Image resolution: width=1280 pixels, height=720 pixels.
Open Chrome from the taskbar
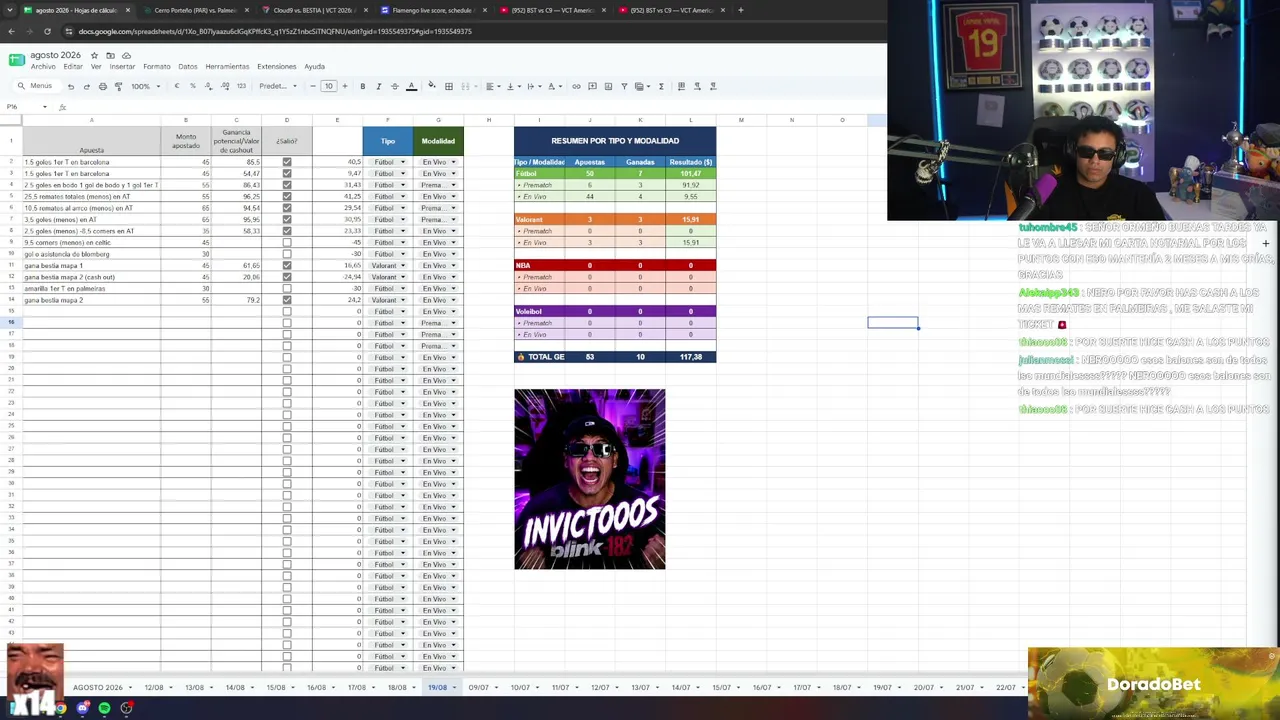60,708
